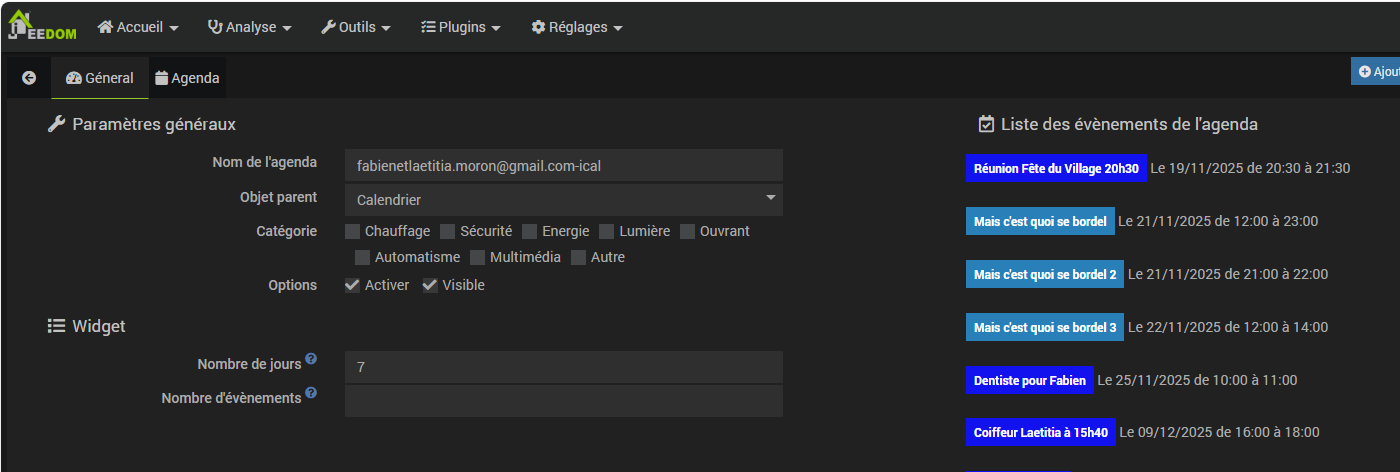Click the plus icon on Ajouter button

point(1365,72)
